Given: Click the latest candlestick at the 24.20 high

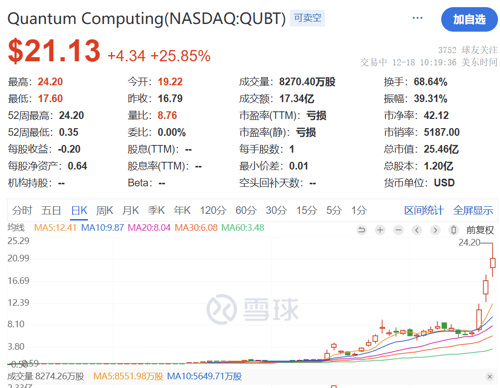Looking at the screenshot, I should [493, 262].
